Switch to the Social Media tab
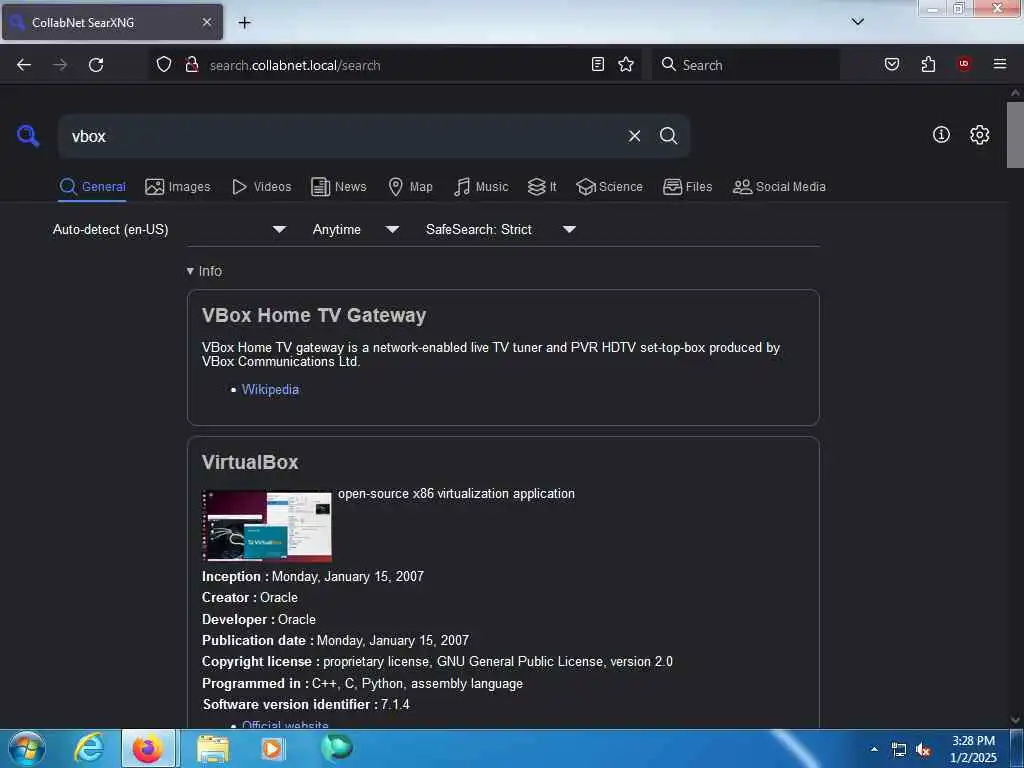The width and height of the screenshot is (1024, 768). [x=778, y=187]
